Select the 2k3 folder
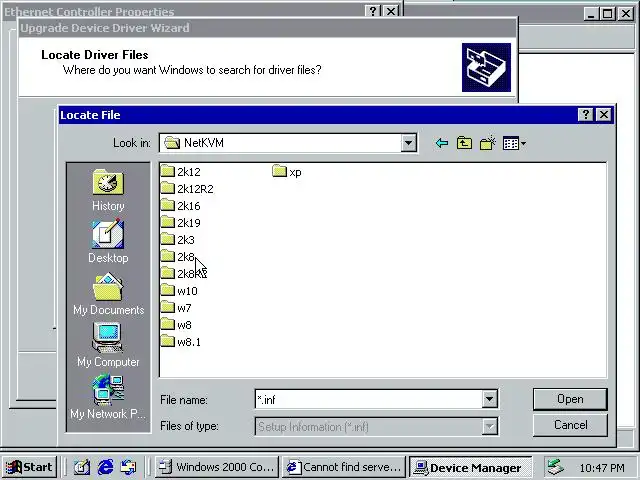 178,240
